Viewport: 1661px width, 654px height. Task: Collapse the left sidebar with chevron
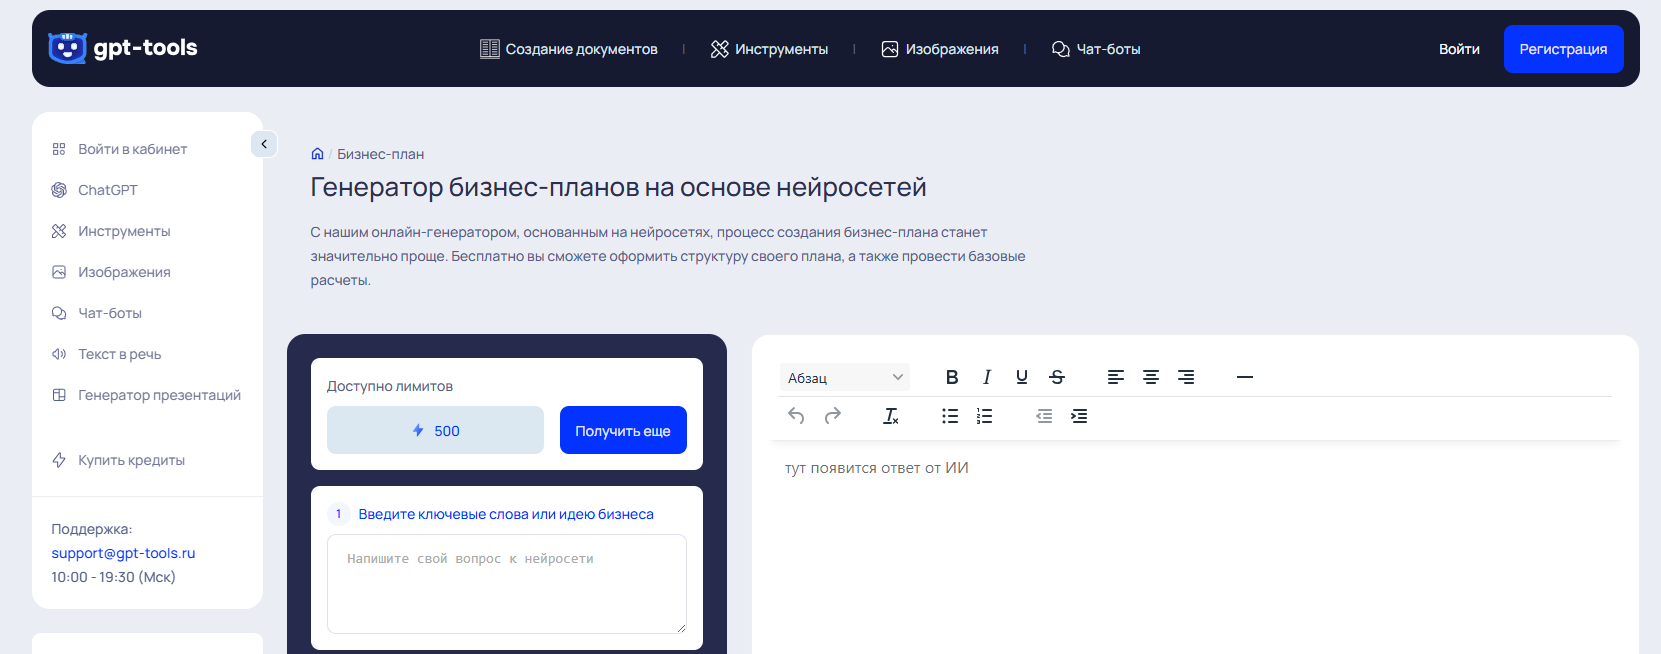pos(264,144)
